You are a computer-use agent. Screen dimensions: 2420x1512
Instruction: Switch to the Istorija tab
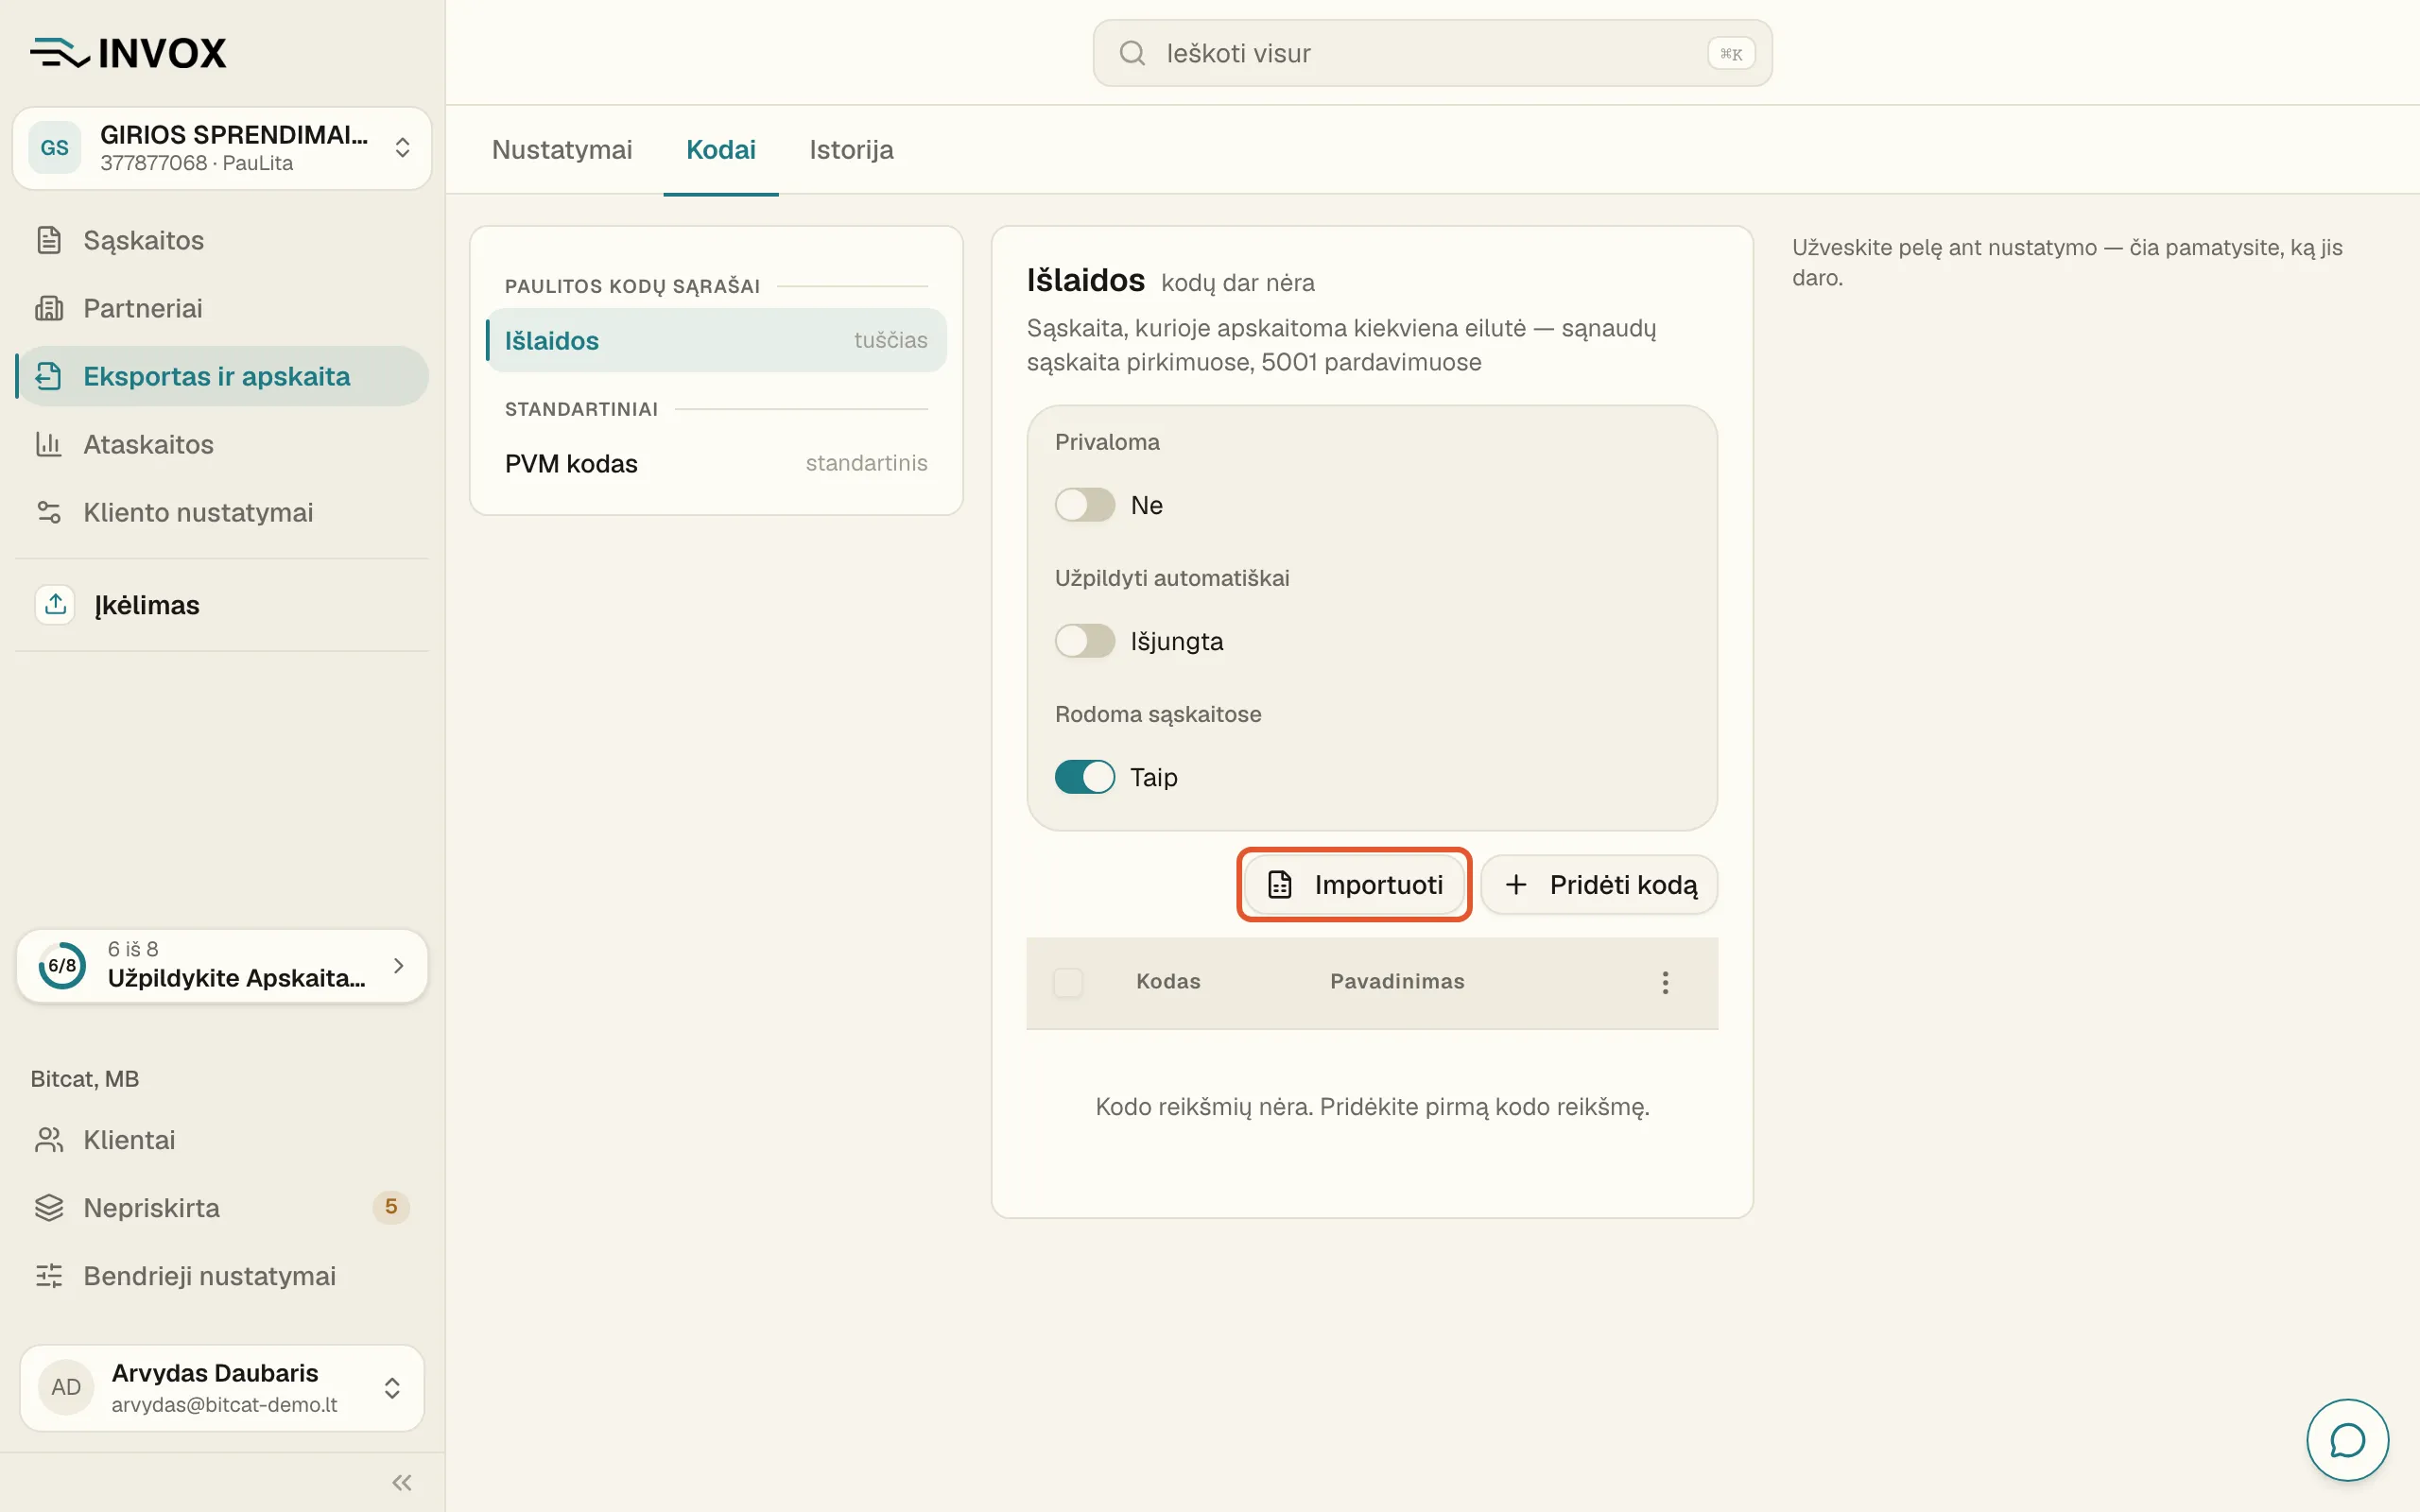[851, 150]
